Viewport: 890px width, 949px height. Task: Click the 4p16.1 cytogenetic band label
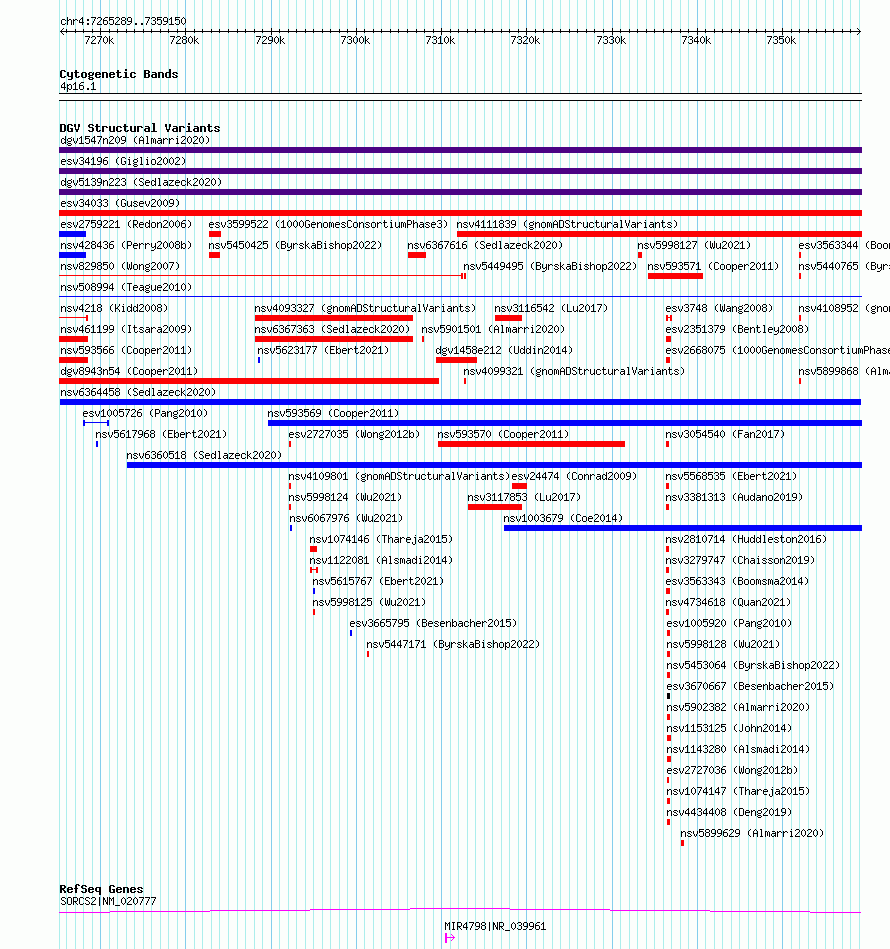pyautogui.click(x=78, y=87)
